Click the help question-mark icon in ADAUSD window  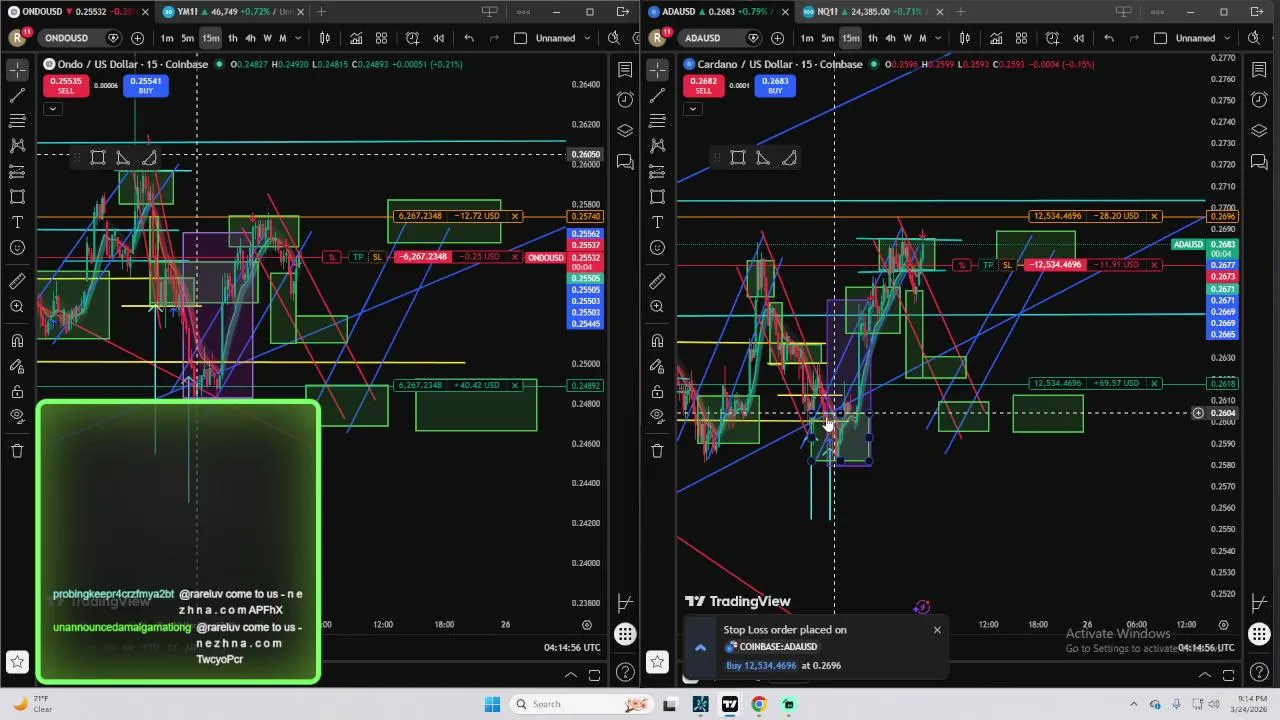(x=1259, y=672)
